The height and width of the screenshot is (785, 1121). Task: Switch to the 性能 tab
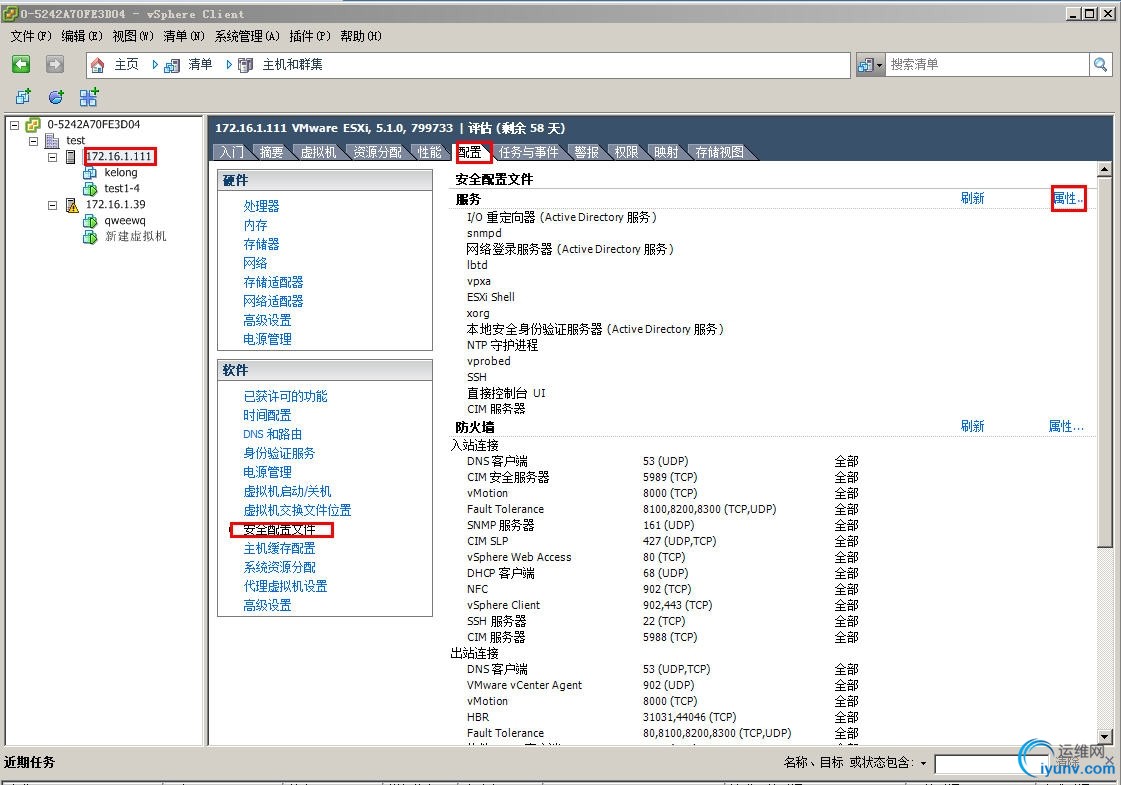(x=430, y=152)
